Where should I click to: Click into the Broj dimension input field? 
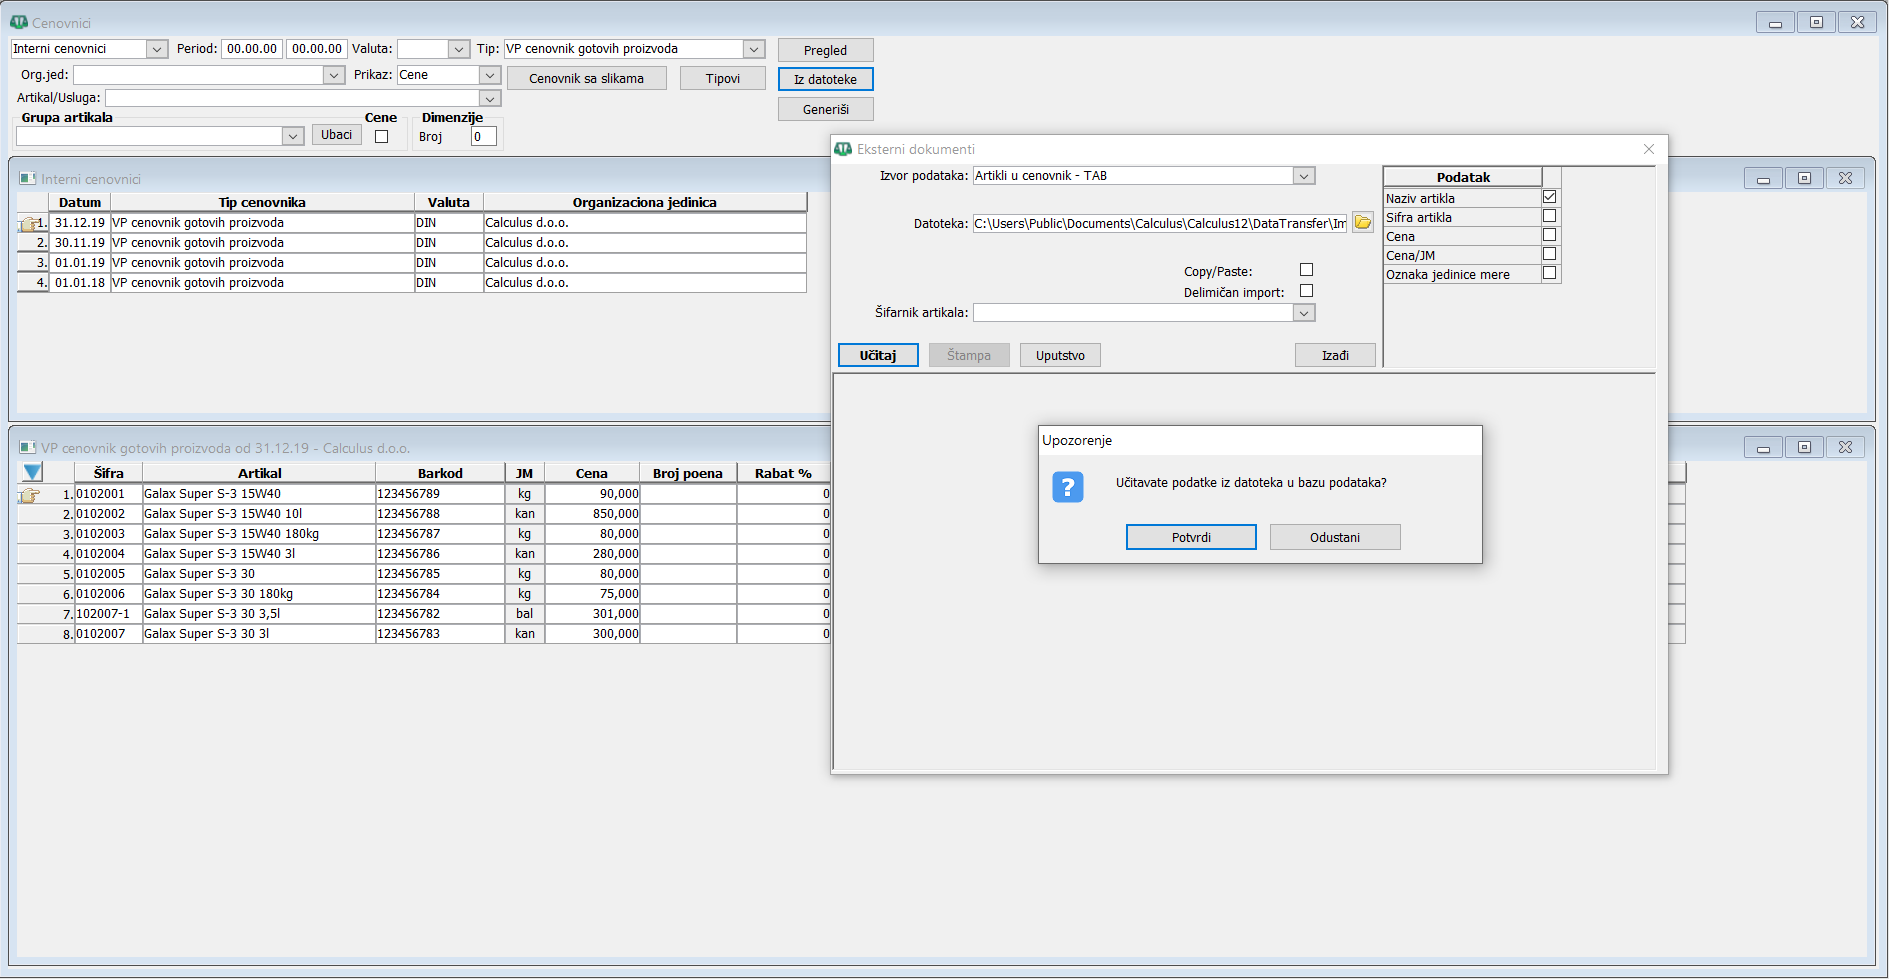[483, 137]
